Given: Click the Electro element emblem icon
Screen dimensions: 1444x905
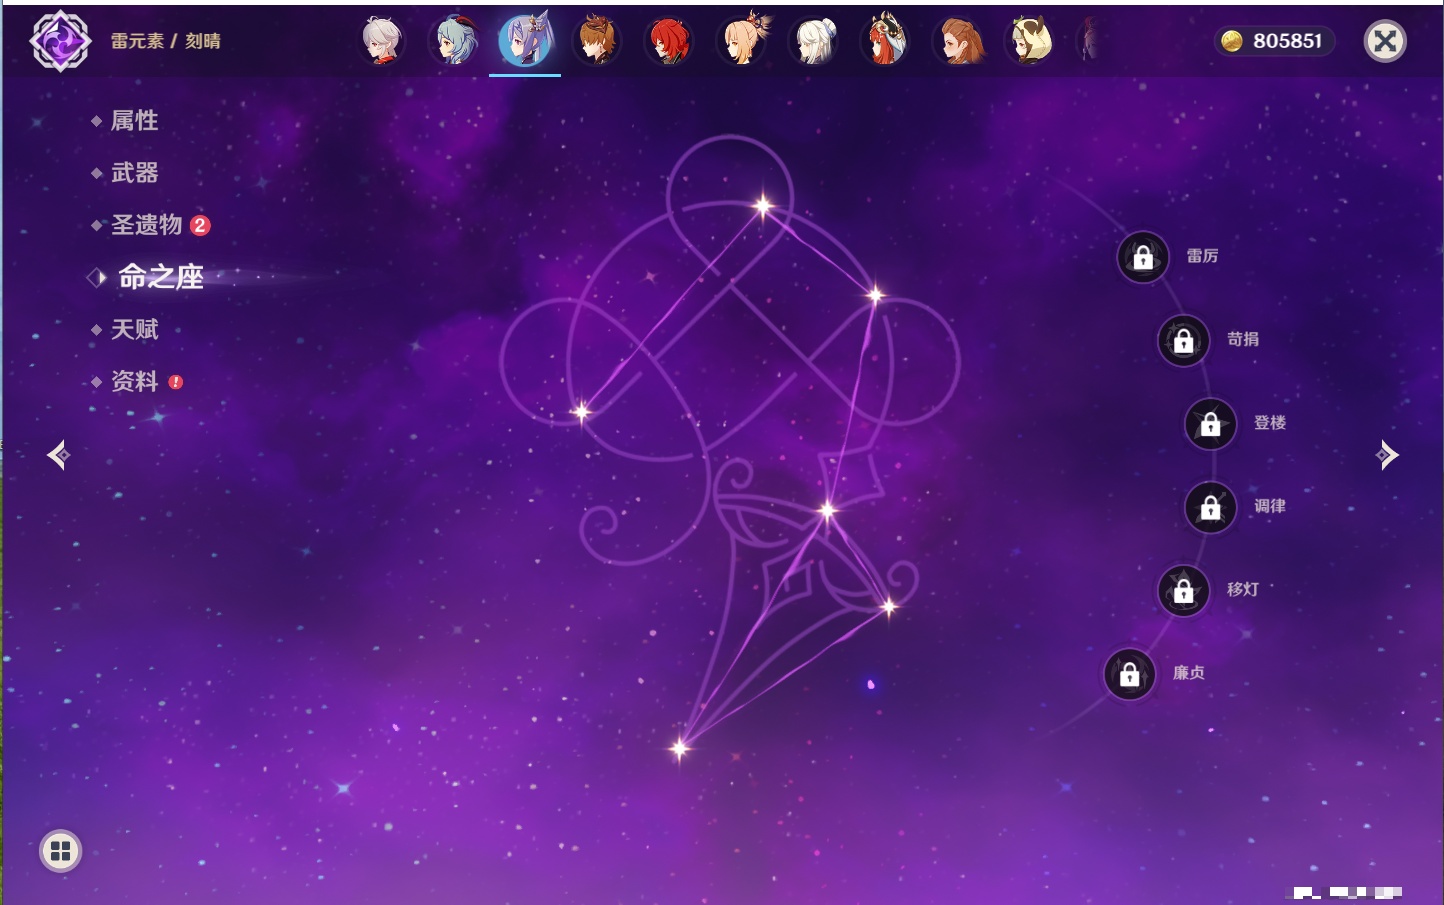Looking at the screenshot, I should coord(60,41).
